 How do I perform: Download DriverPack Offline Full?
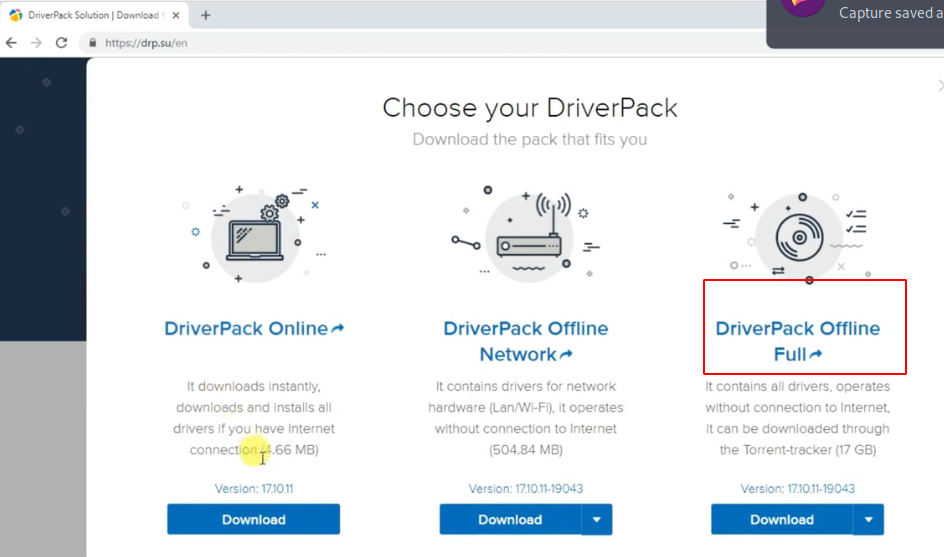781,519
